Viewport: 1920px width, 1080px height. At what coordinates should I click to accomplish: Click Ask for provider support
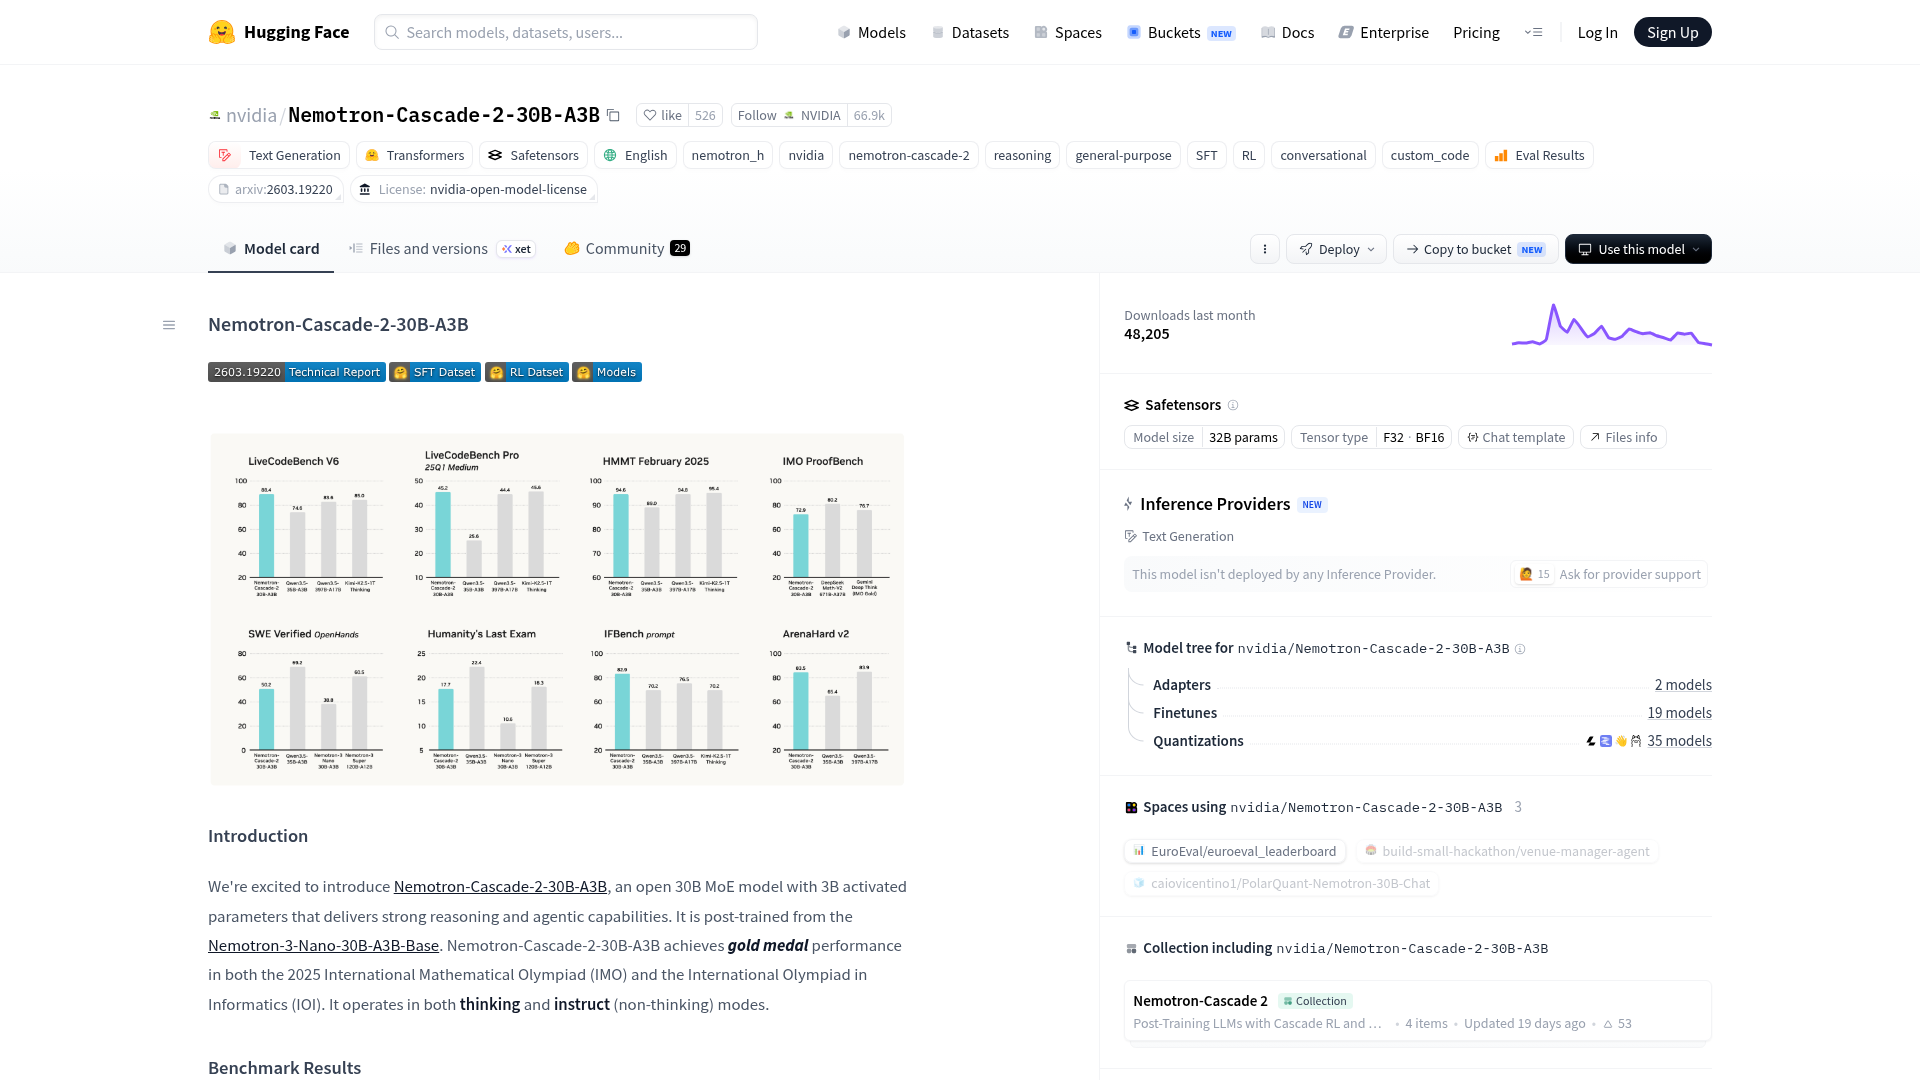1630,574
